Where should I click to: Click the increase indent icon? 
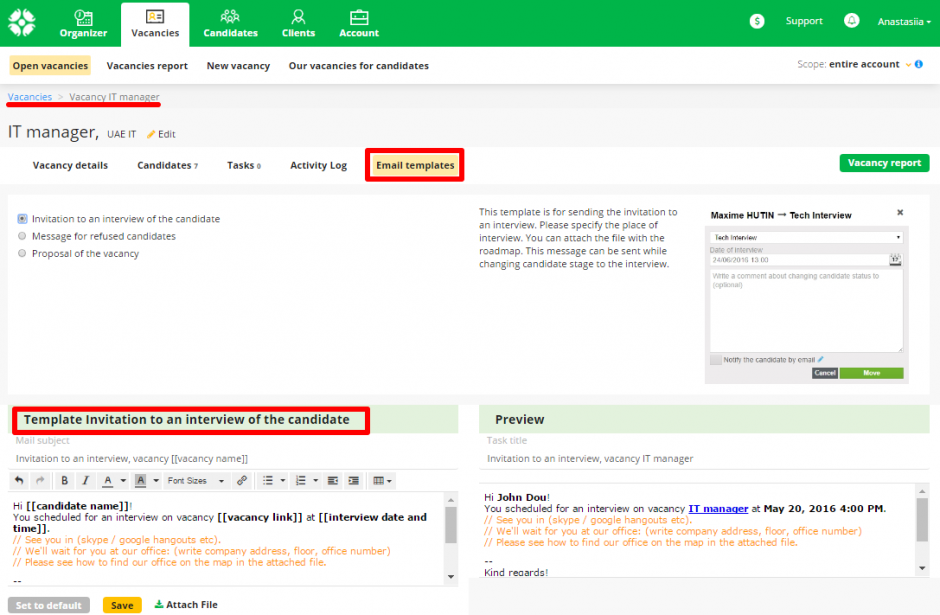pyautogui.click(x=354, y=481)
